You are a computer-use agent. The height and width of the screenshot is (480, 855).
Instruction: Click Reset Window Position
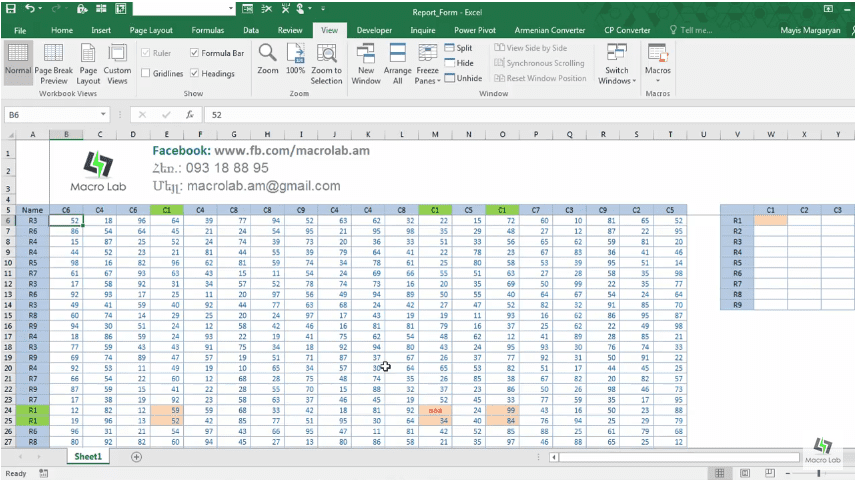[x=540, y=78]
